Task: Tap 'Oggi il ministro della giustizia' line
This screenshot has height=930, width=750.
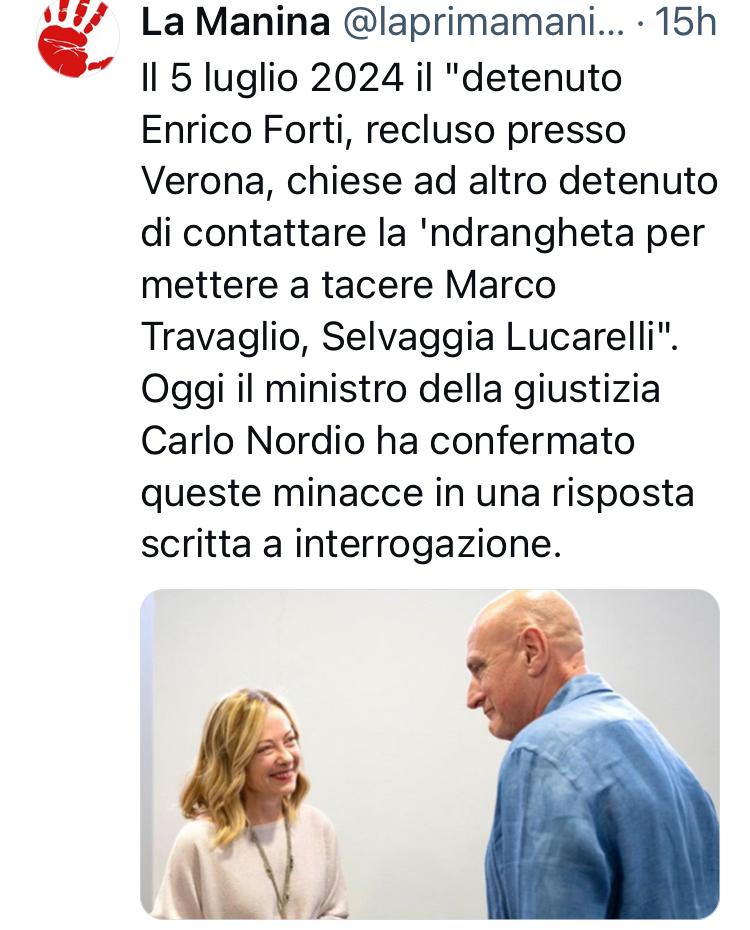Action: tap(401, 390)
